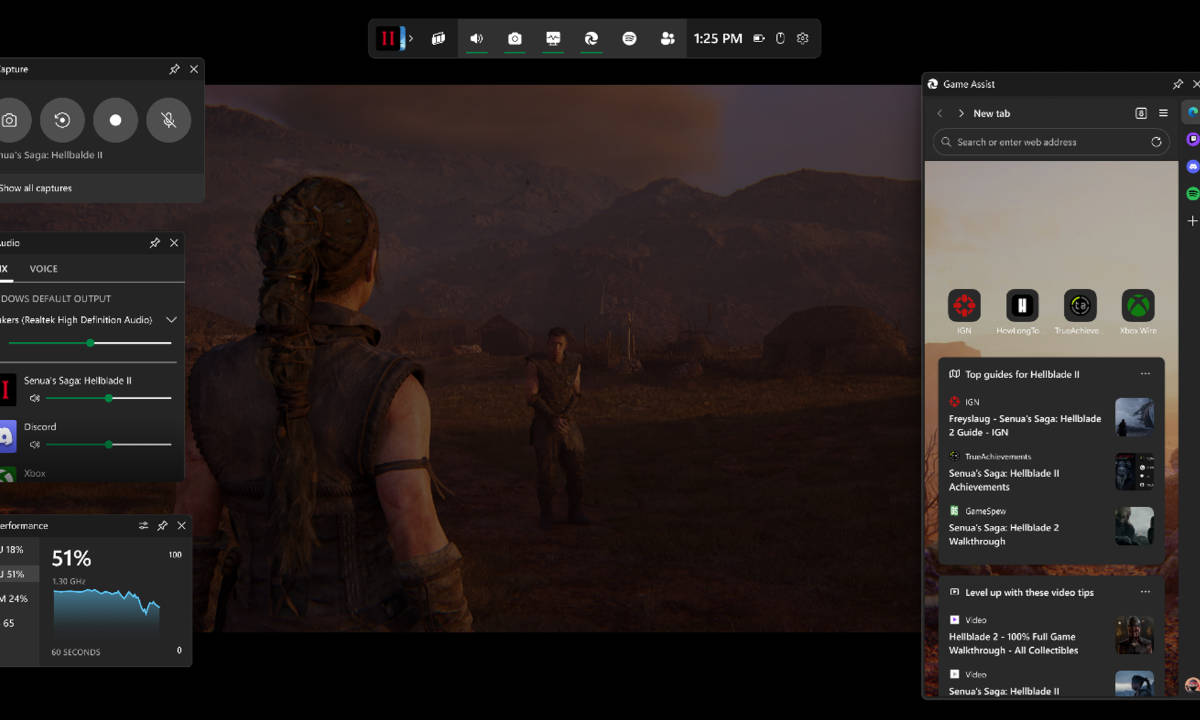
Task: Open the widget menu on the Game Bar toolbar
Action: pyautogui.click(x=437, y=38)
